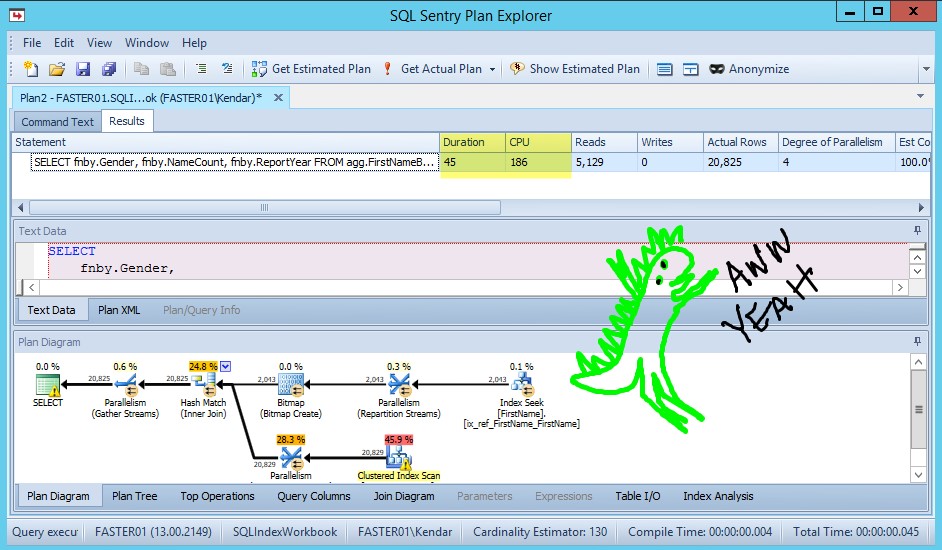
Task: Click the split window layout icon
Action: [691, 69]
